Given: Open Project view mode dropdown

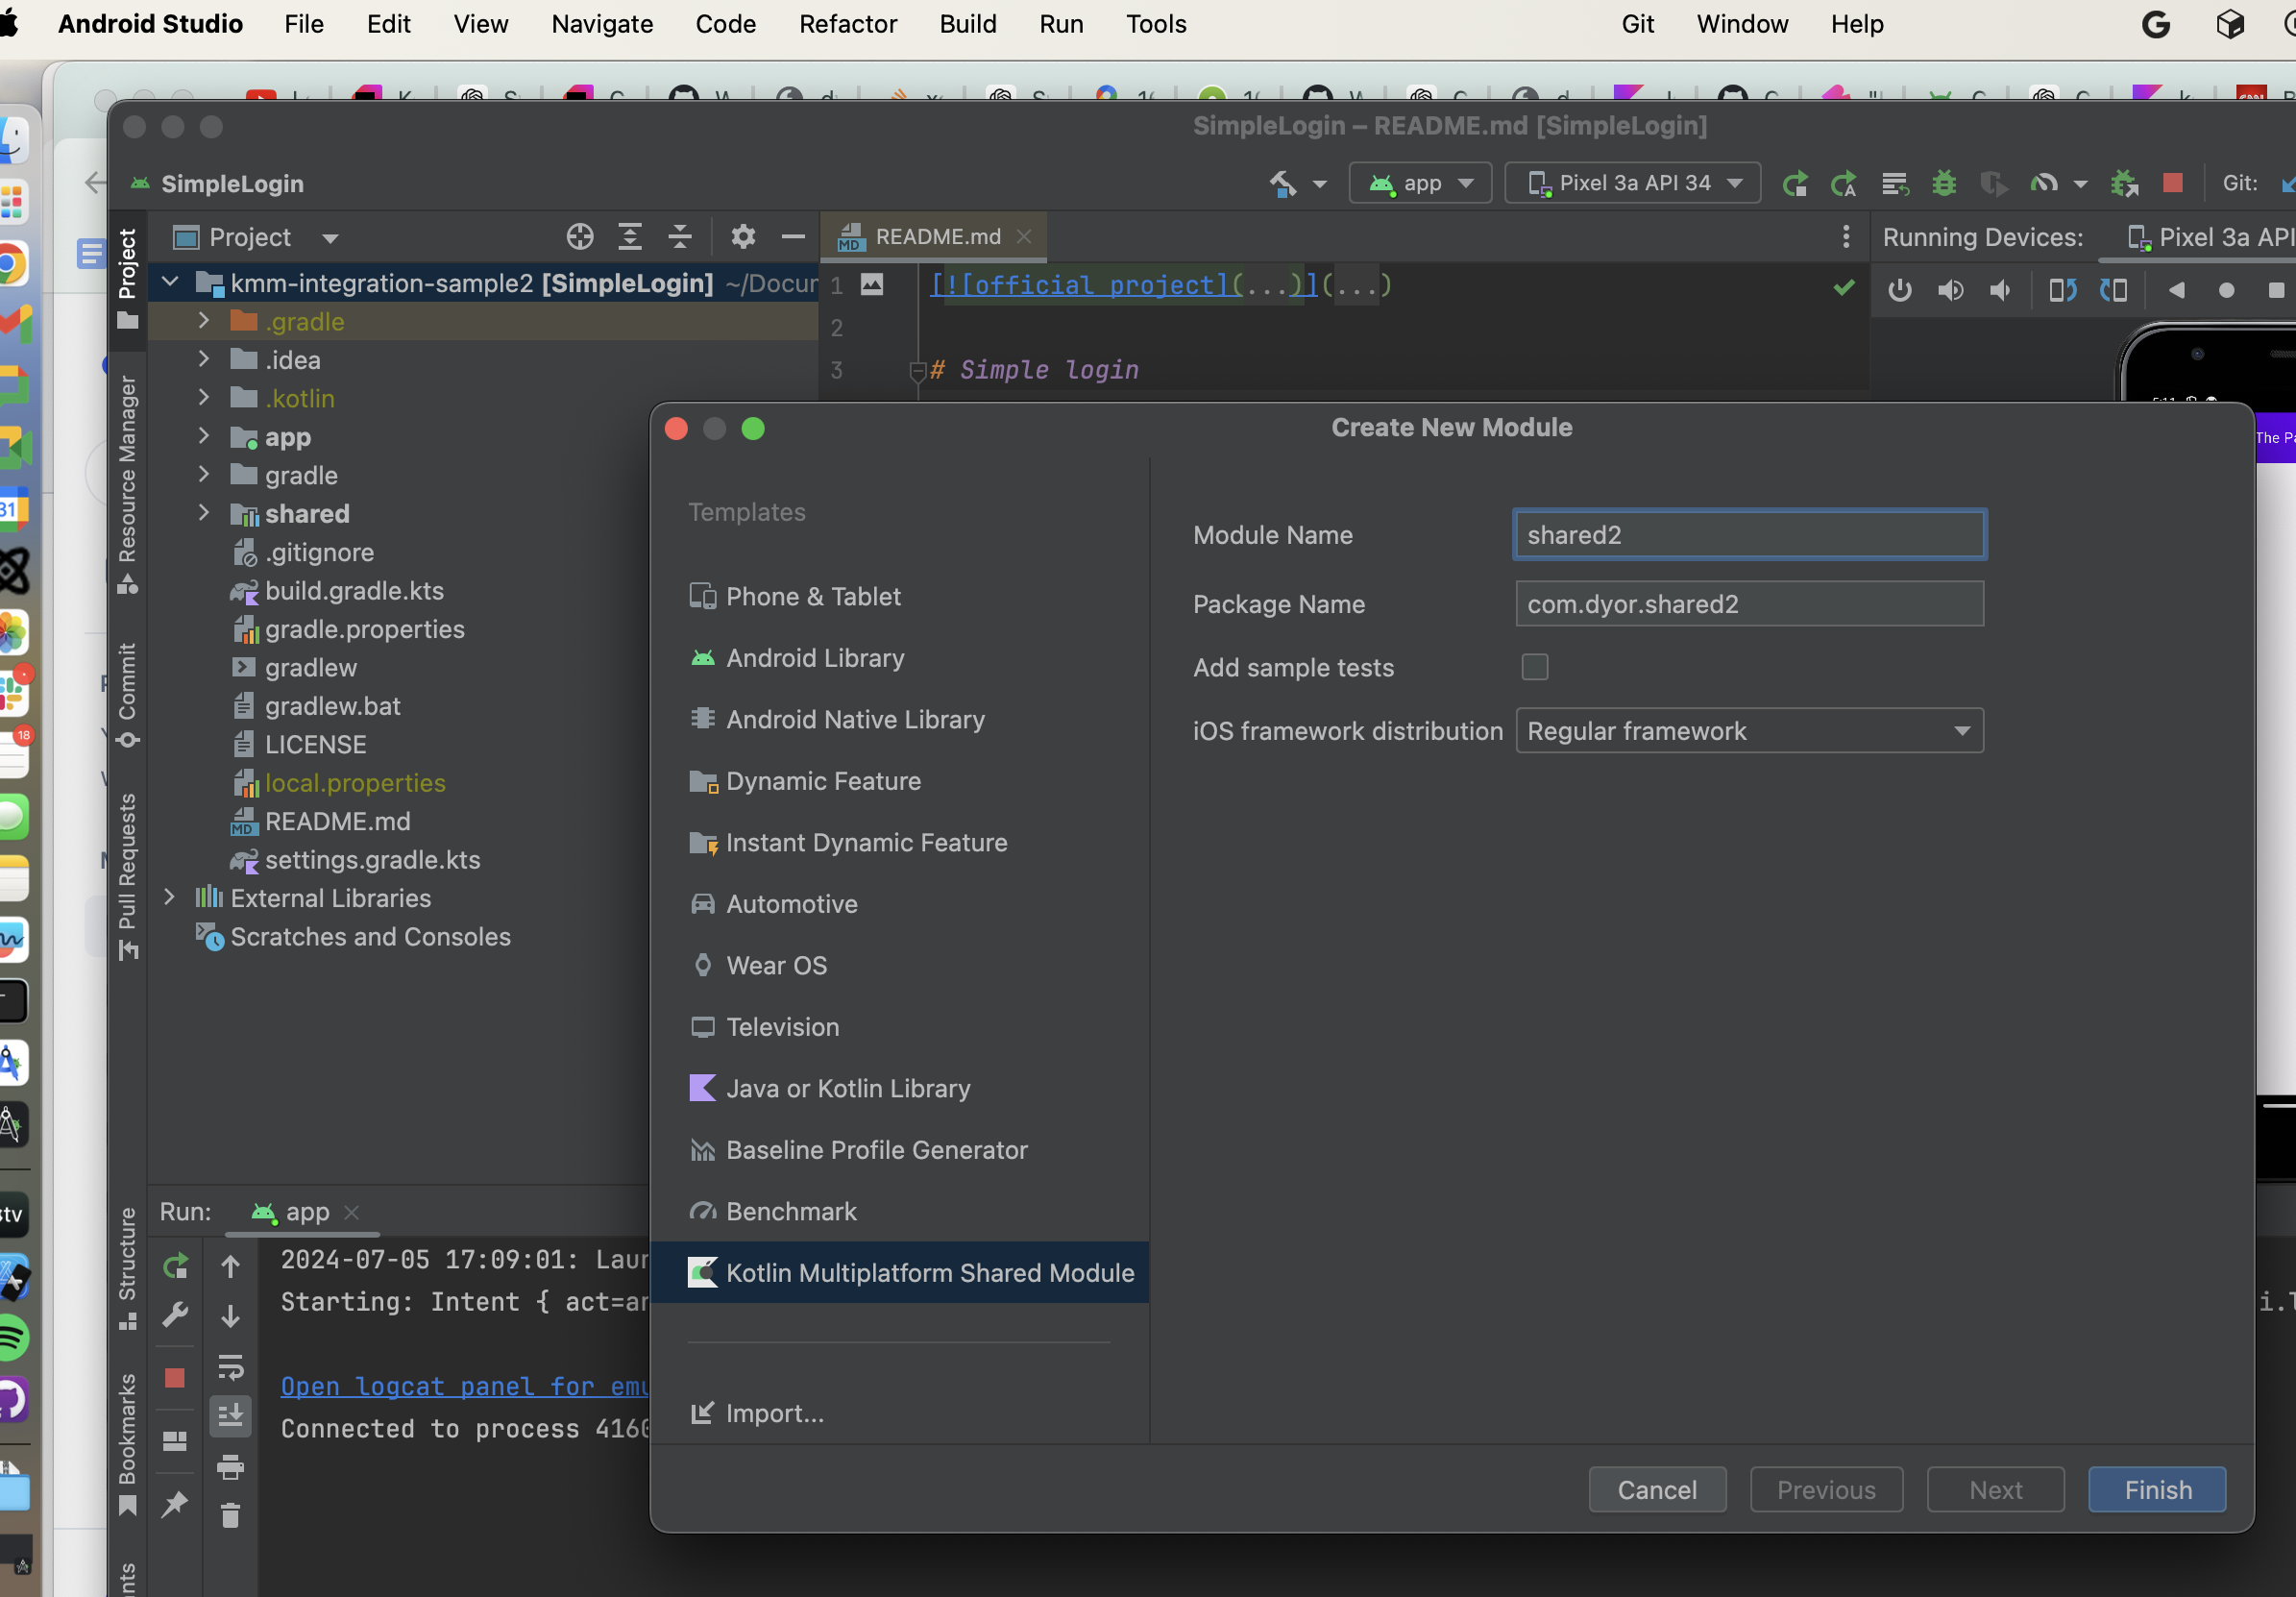Looking at the screenshot, I should coord(257,237).
